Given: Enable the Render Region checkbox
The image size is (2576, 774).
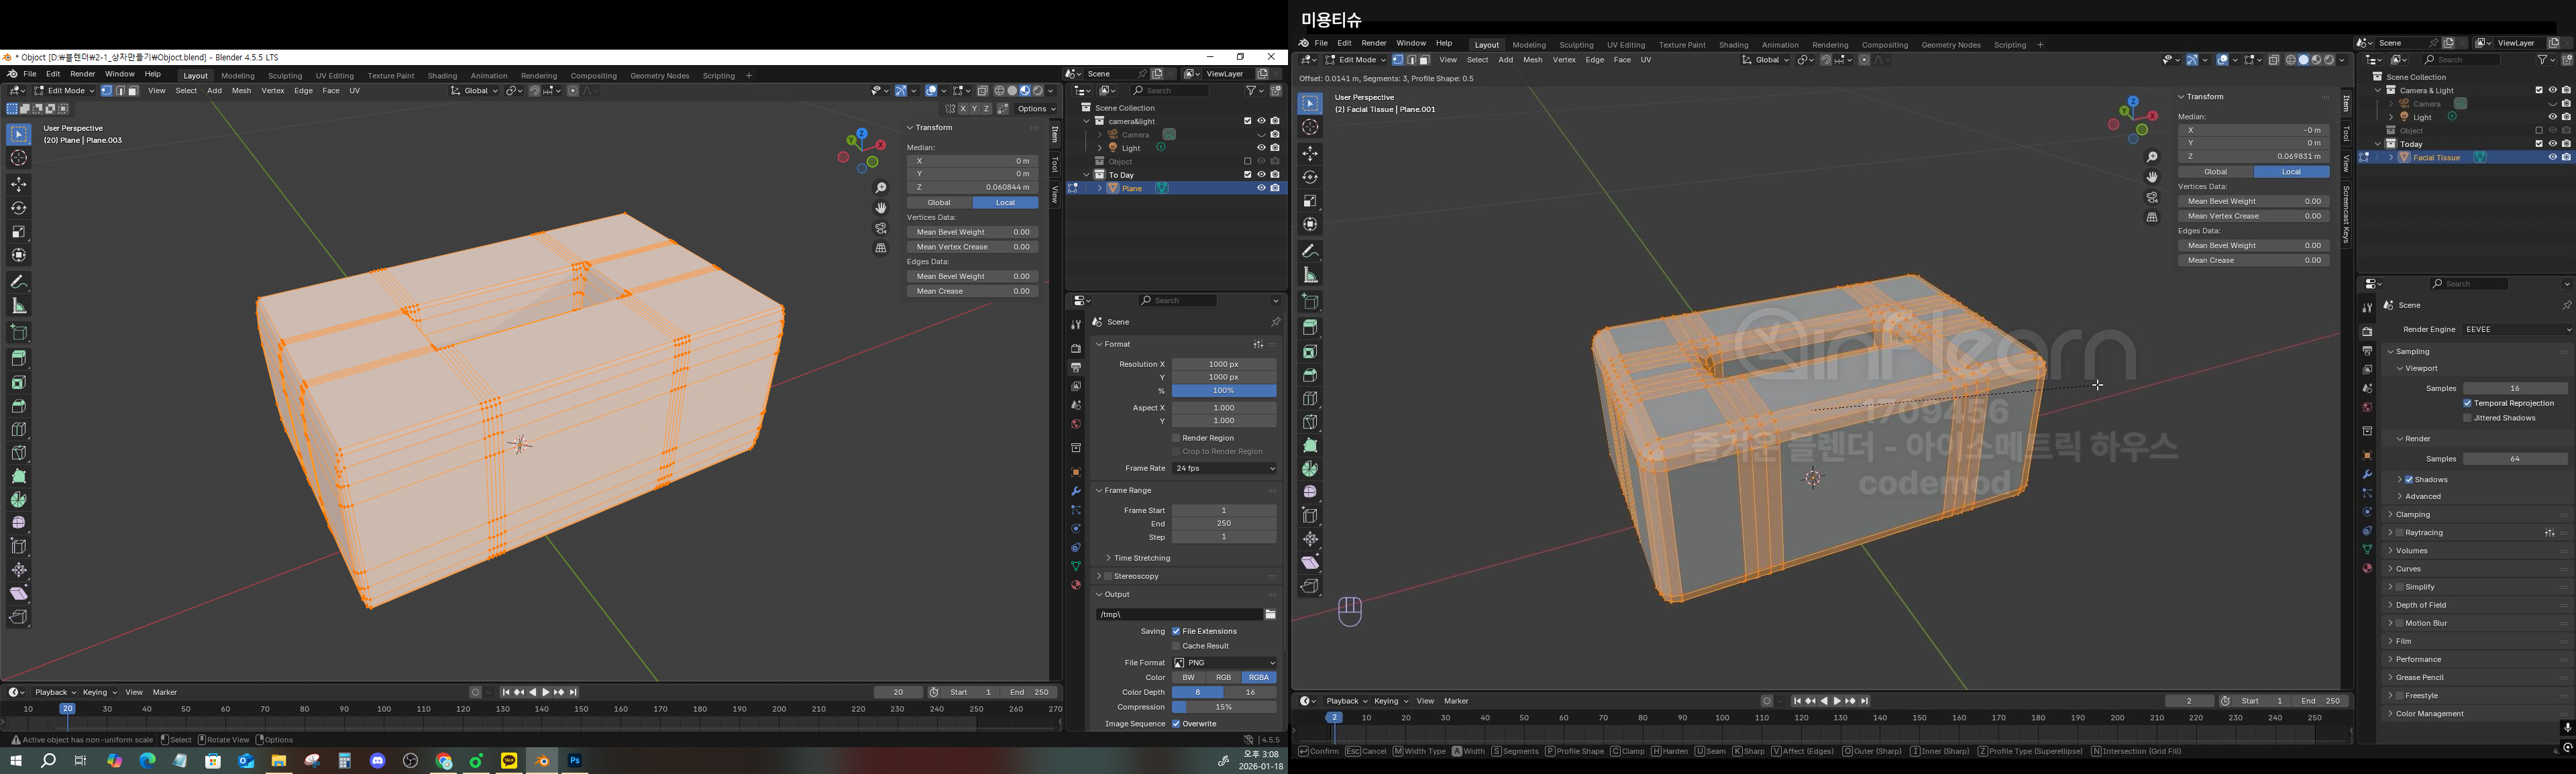Looking at the screenshot, I should [x=1176, y=438].
